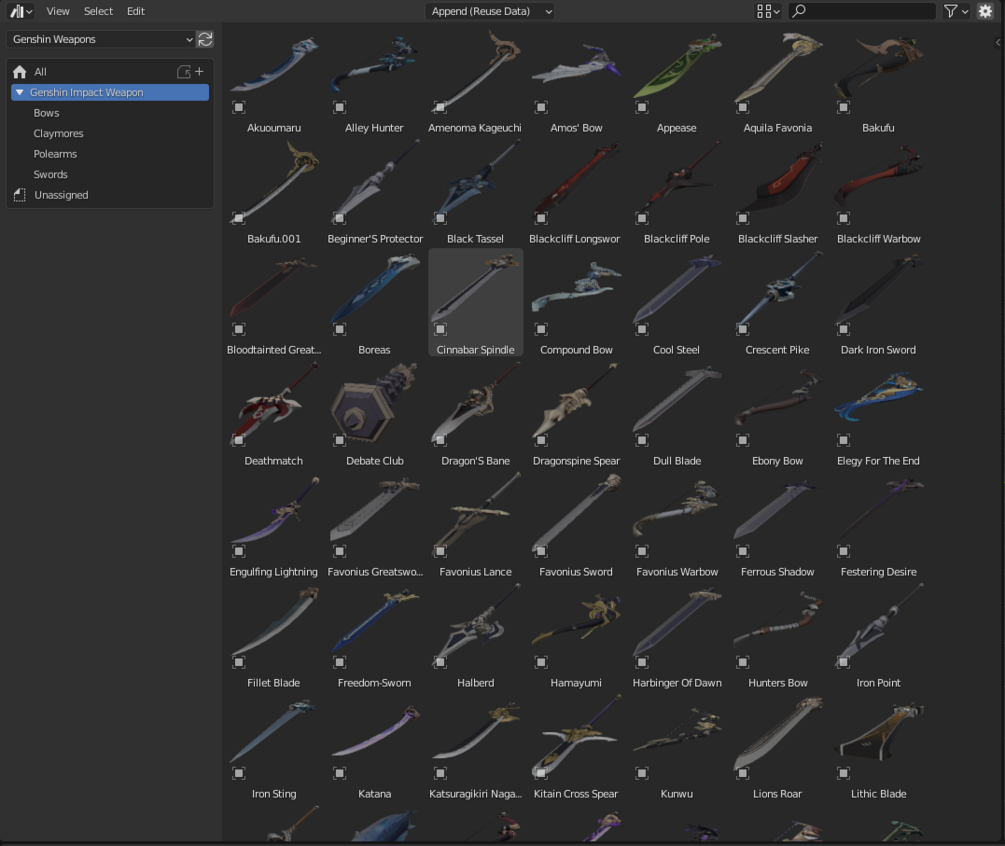Pick the Boreas asset
This screenshot has width=1005, height=846.
click(374, 304)
